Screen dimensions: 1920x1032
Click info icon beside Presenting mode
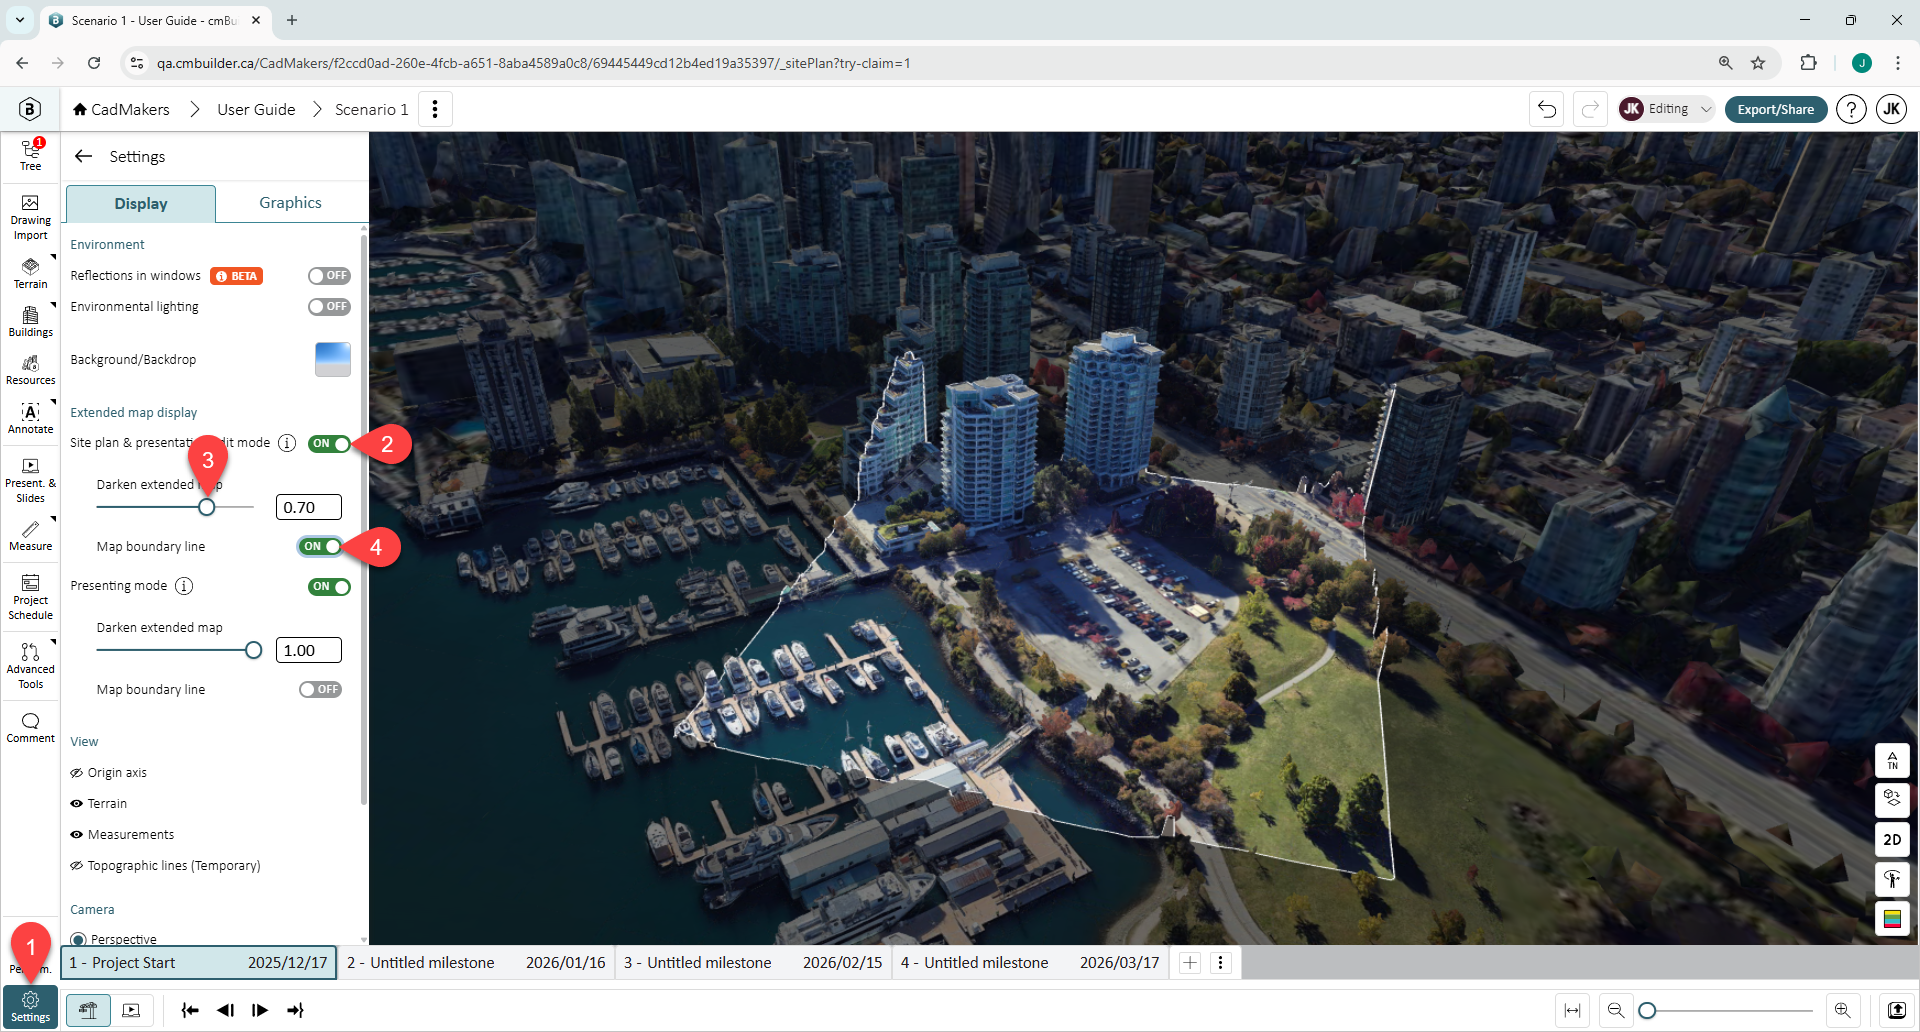point(184,586)
